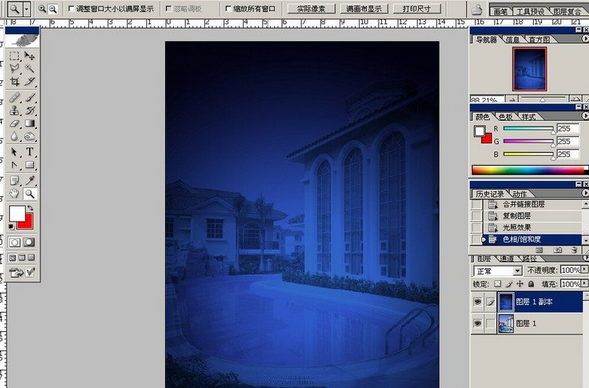Screen dimensions: 589x388
Task: Enable 调整窗口大小以满屏显示 checkbox
Action: [x=71, y=8]
